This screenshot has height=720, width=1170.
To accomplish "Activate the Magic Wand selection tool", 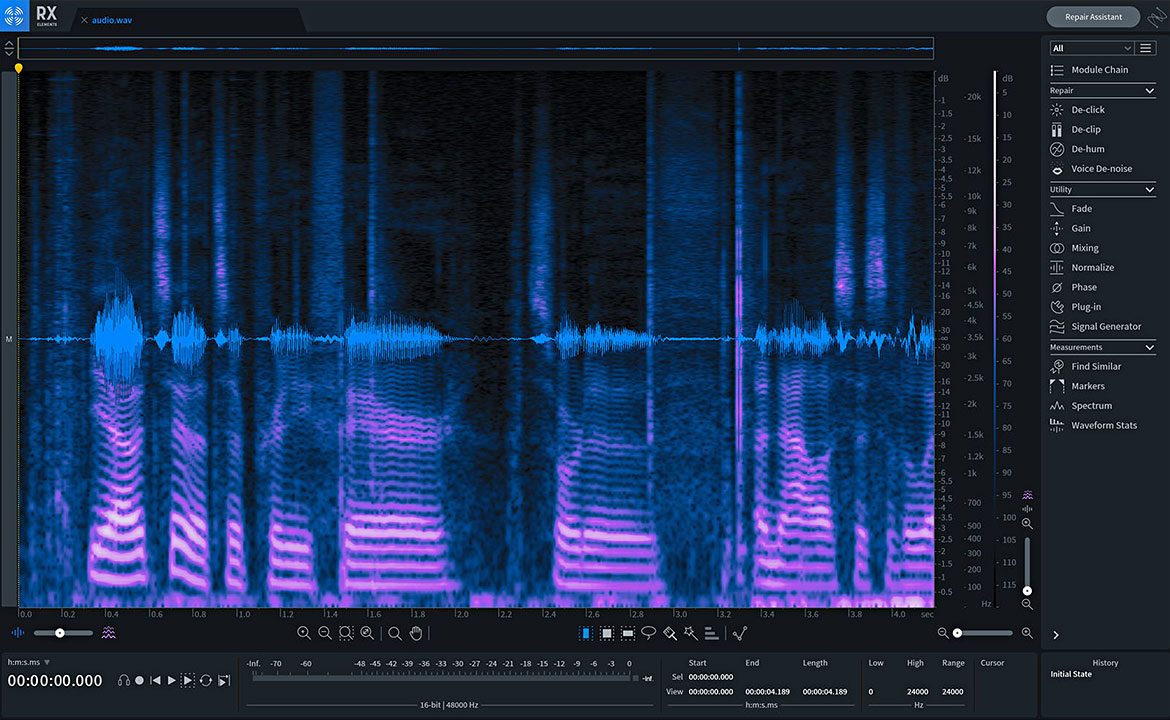I will tap(691, 633).
